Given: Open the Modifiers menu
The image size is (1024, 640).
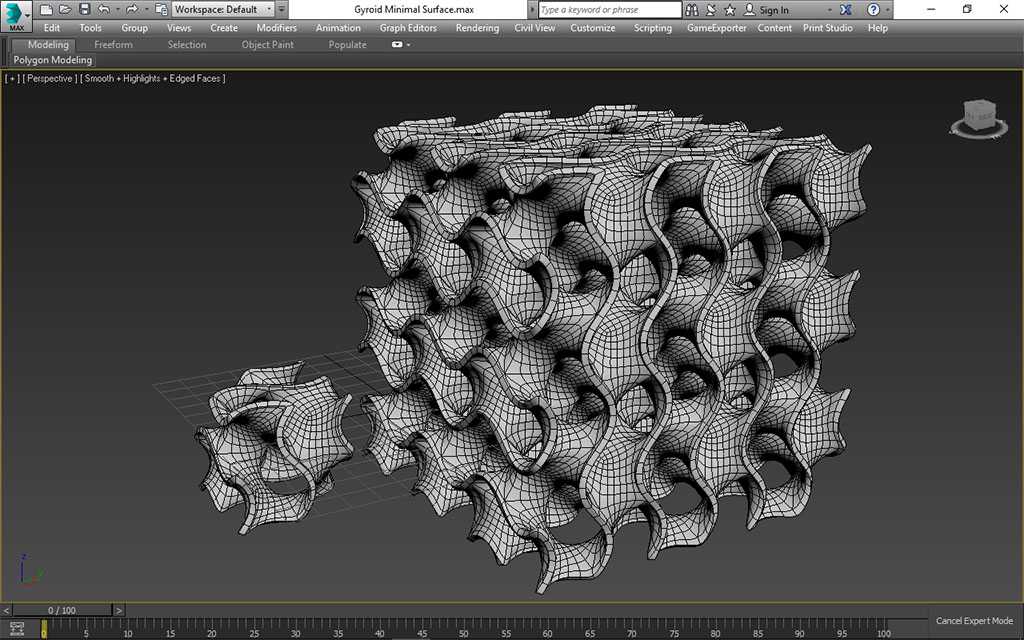Looking at the screenshot, I should (x=276, y=28).
